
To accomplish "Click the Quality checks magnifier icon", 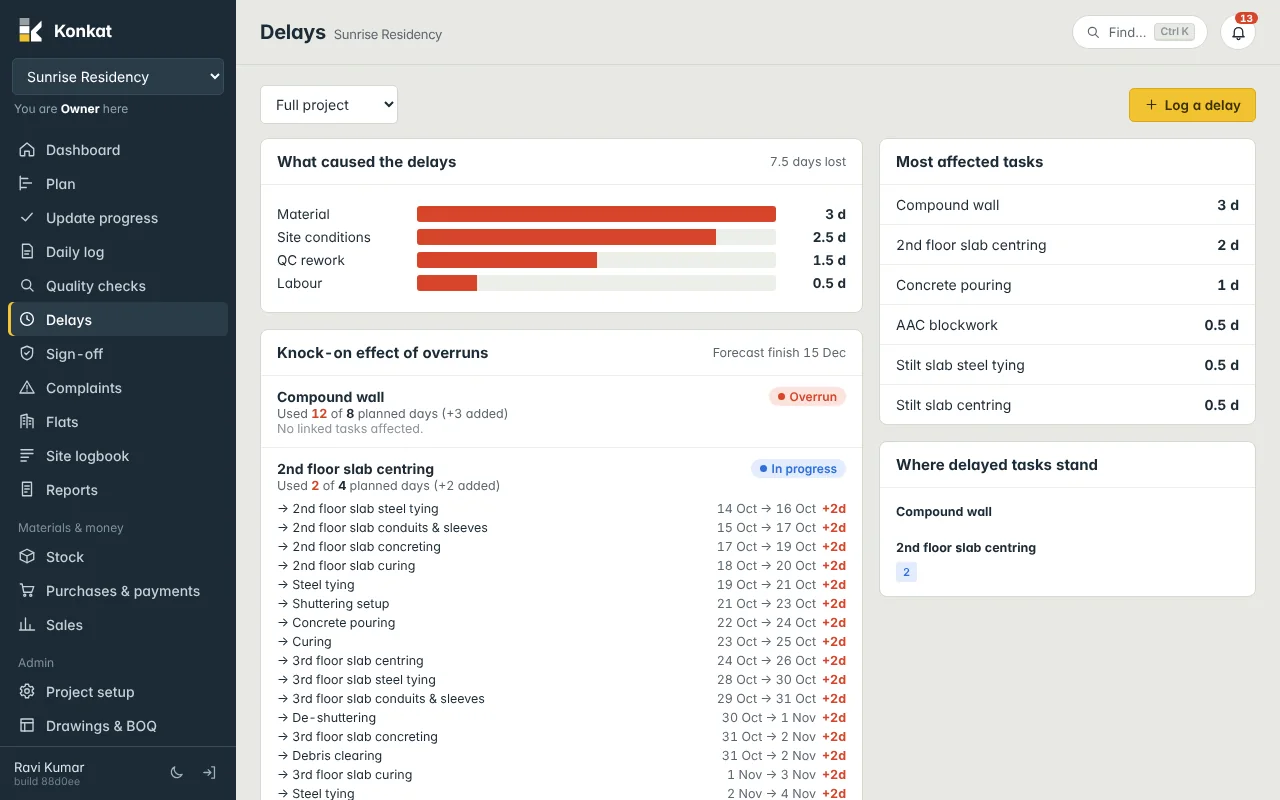I will coord(27,286).
